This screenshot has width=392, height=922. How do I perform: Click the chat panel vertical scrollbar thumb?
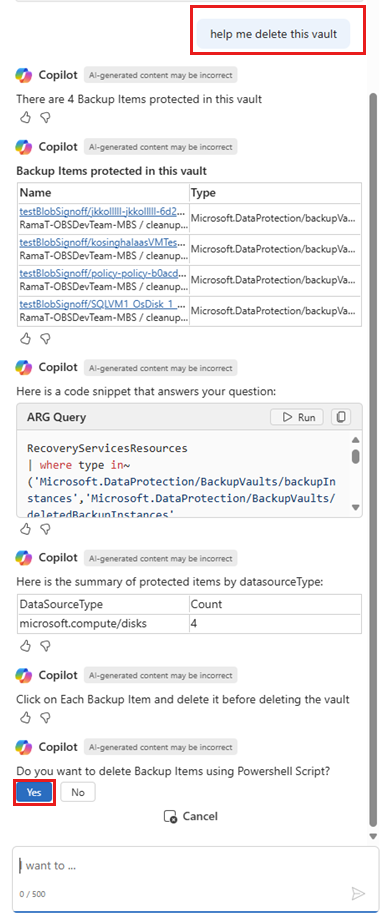click(x=373, y=459)
